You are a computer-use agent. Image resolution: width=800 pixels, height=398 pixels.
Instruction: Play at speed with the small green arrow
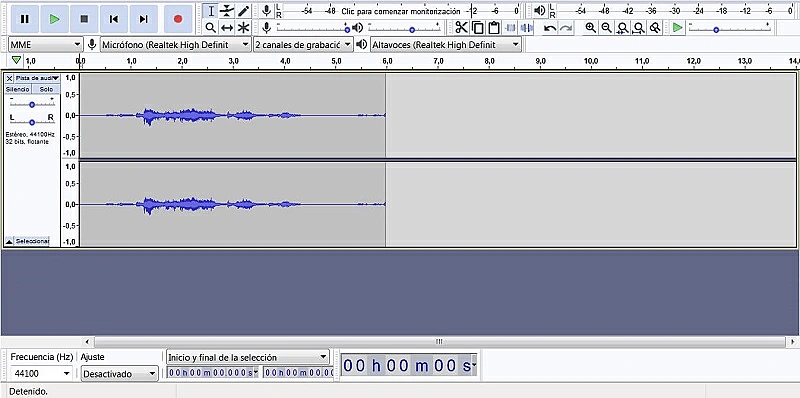pyautogui.click(x=677, y=28)
